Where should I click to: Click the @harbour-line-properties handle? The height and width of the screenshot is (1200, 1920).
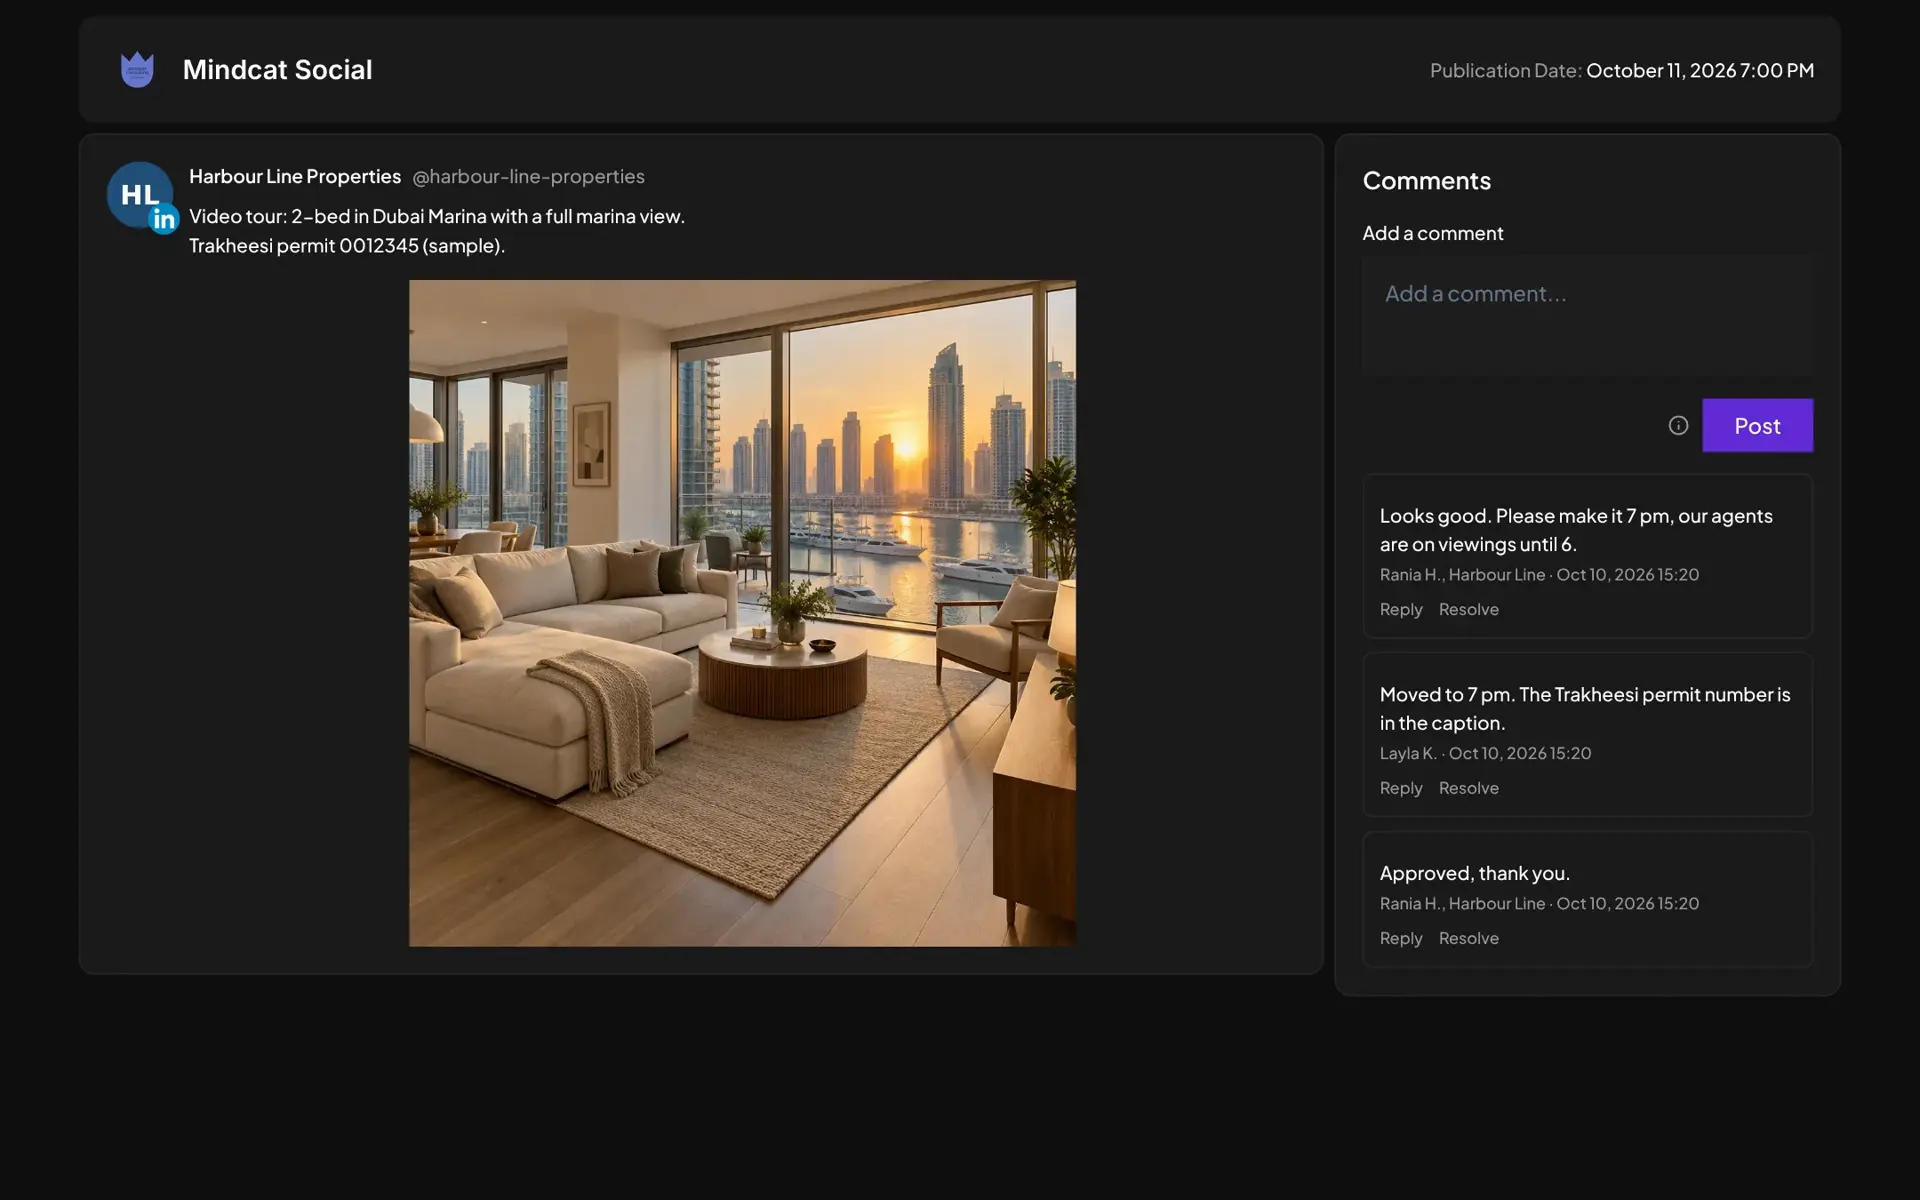[528, 176]
